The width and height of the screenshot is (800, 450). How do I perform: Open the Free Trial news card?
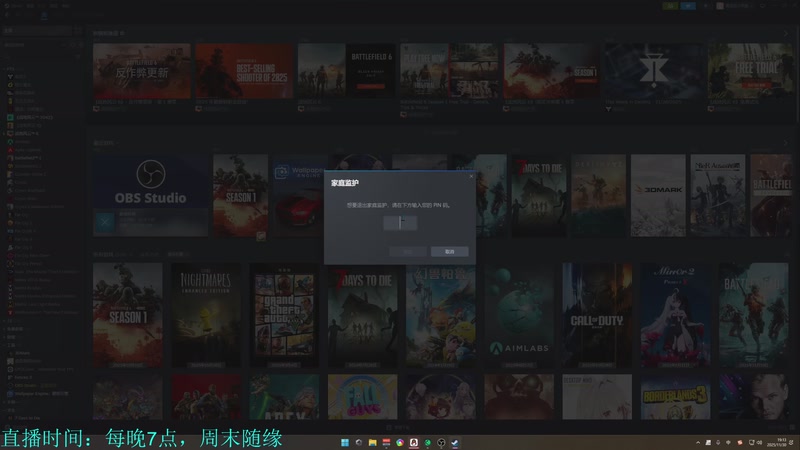tap(751, 71)
